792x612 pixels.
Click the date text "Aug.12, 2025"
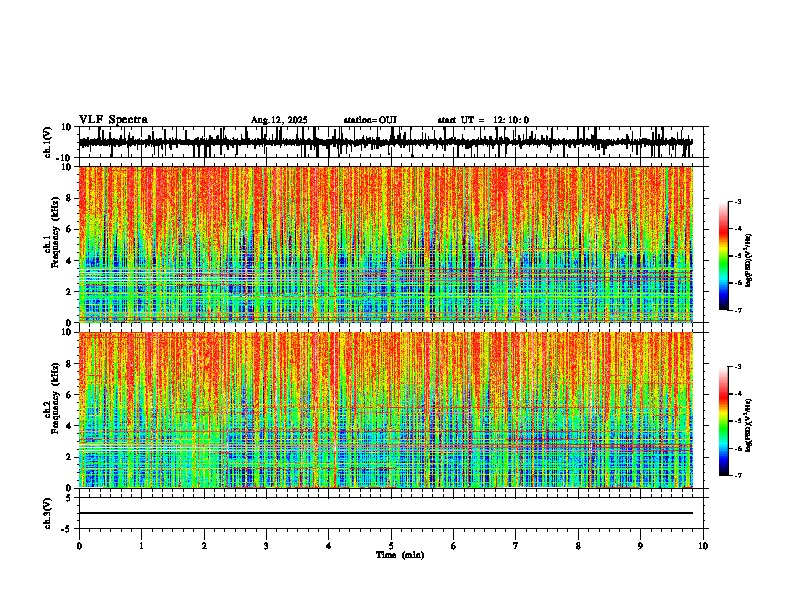point(279,120)
